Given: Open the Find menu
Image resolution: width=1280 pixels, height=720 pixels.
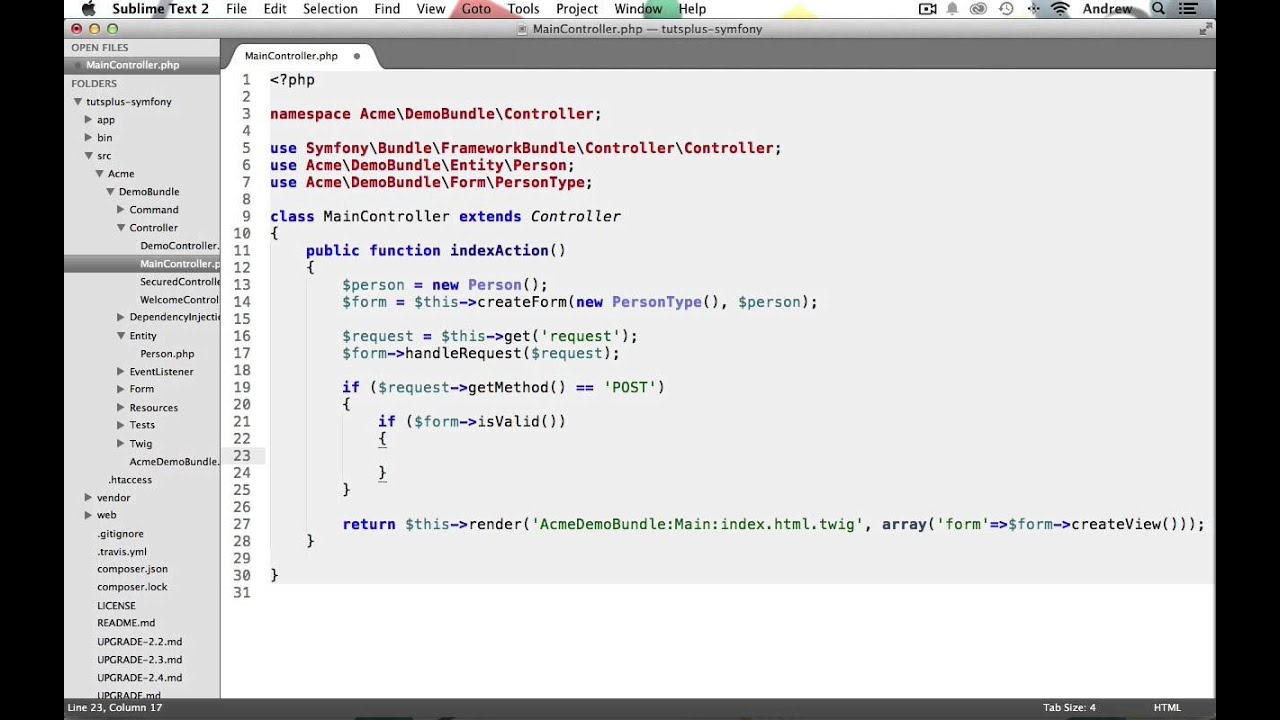Looking at the screenshot, I should pos(387,9).
